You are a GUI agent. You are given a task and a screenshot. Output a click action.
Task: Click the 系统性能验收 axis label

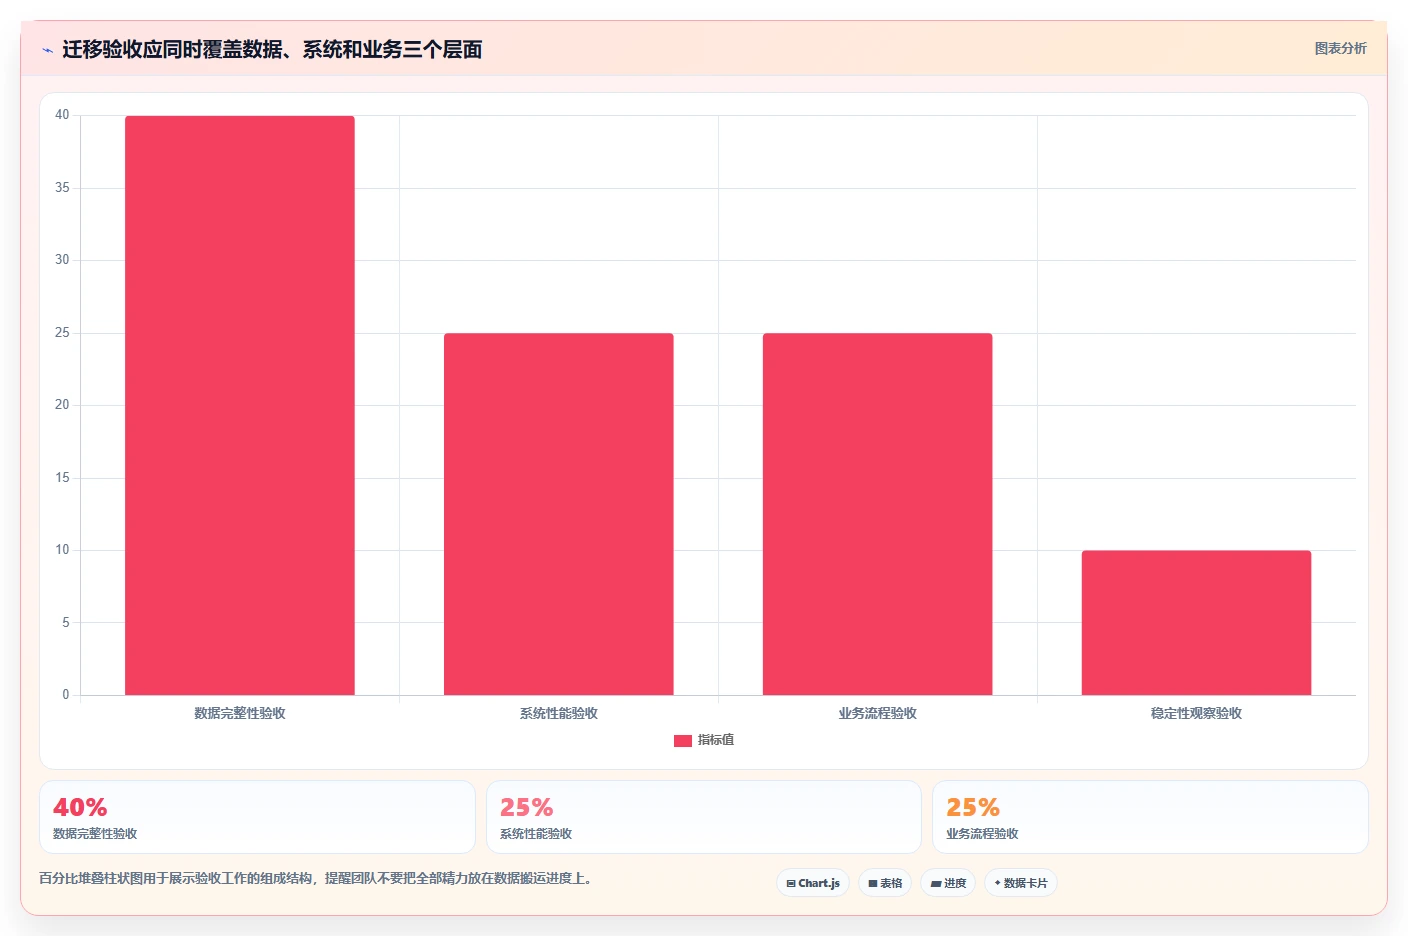(x=559, y=713)
